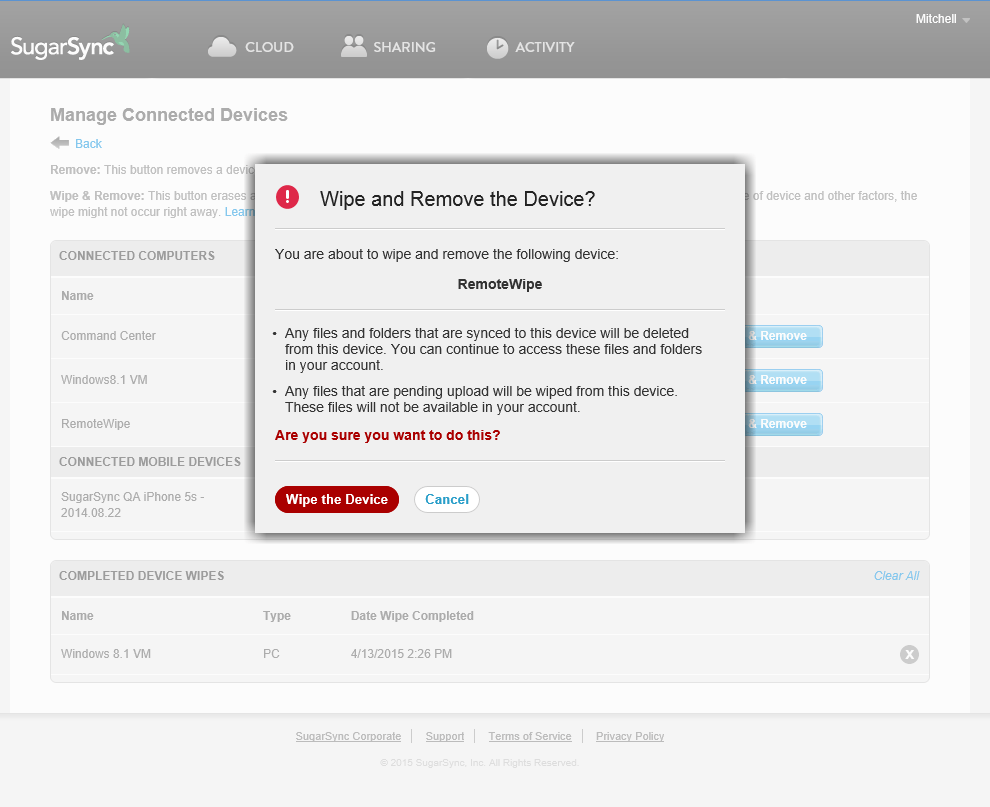
Task: Open the SugarSync Corporate footer link
Action: 348,735
